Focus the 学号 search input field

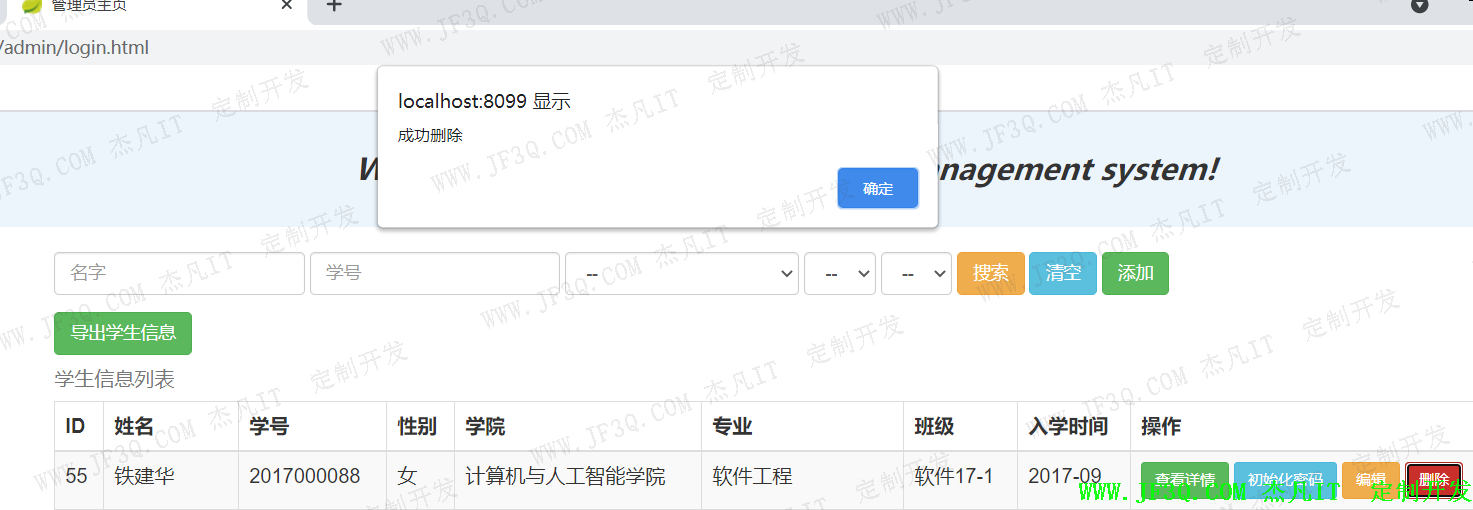coord(434,273)
